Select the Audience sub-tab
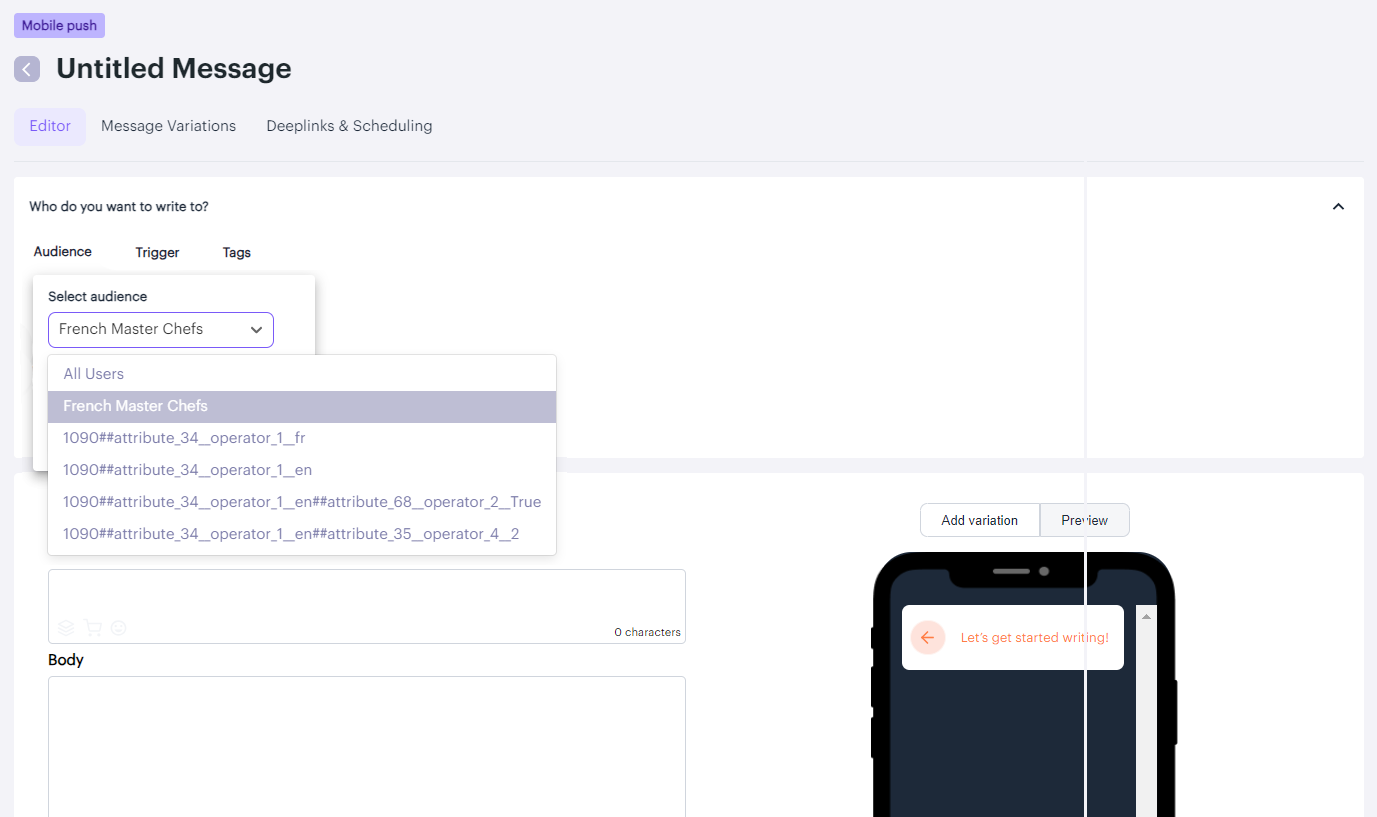The height and width of the screenshot is (817, 1377). click(x=63, y=252)
